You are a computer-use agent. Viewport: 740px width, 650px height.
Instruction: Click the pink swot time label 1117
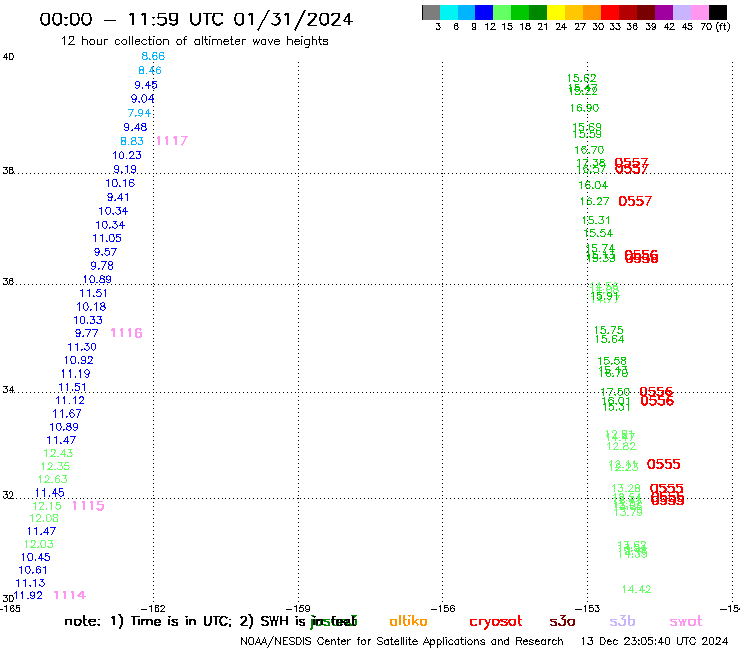(172, 141)
